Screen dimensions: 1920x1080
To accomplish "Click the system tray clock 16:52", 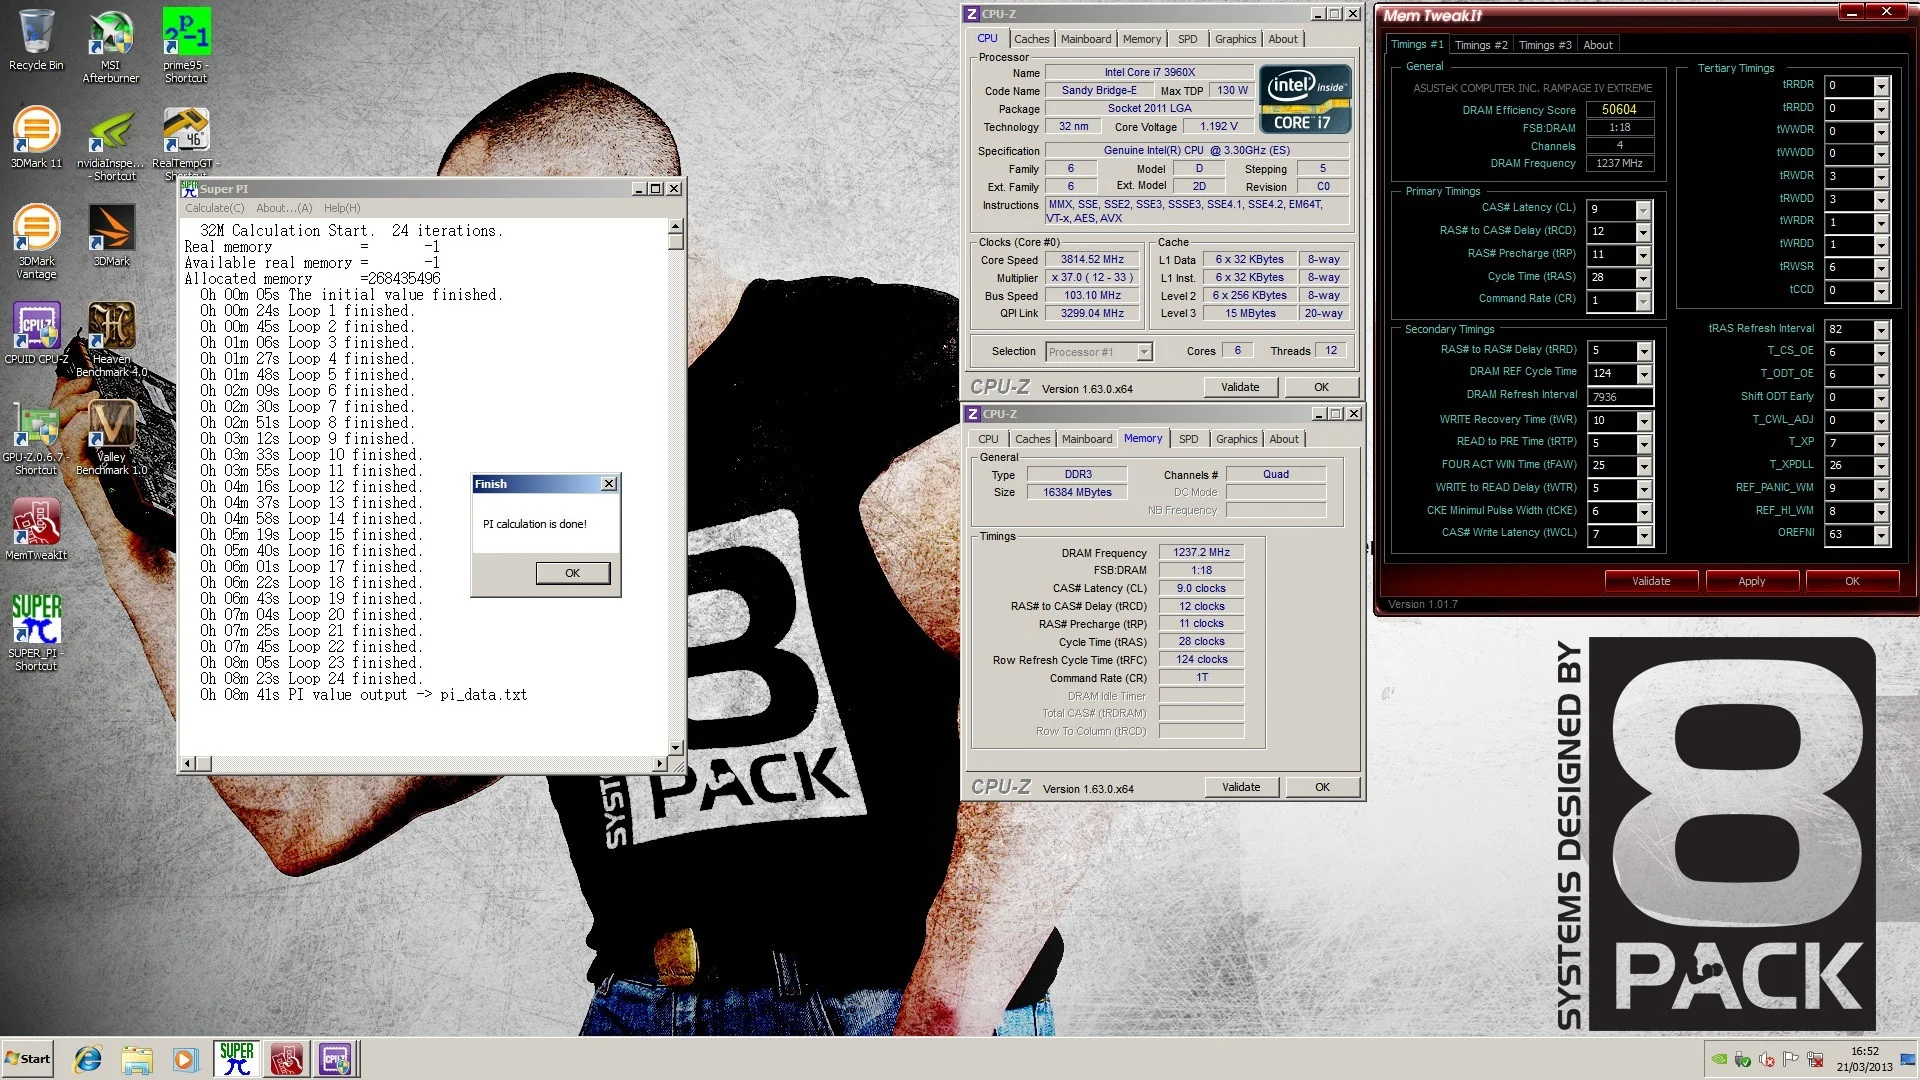I will coord(1864,1051).
